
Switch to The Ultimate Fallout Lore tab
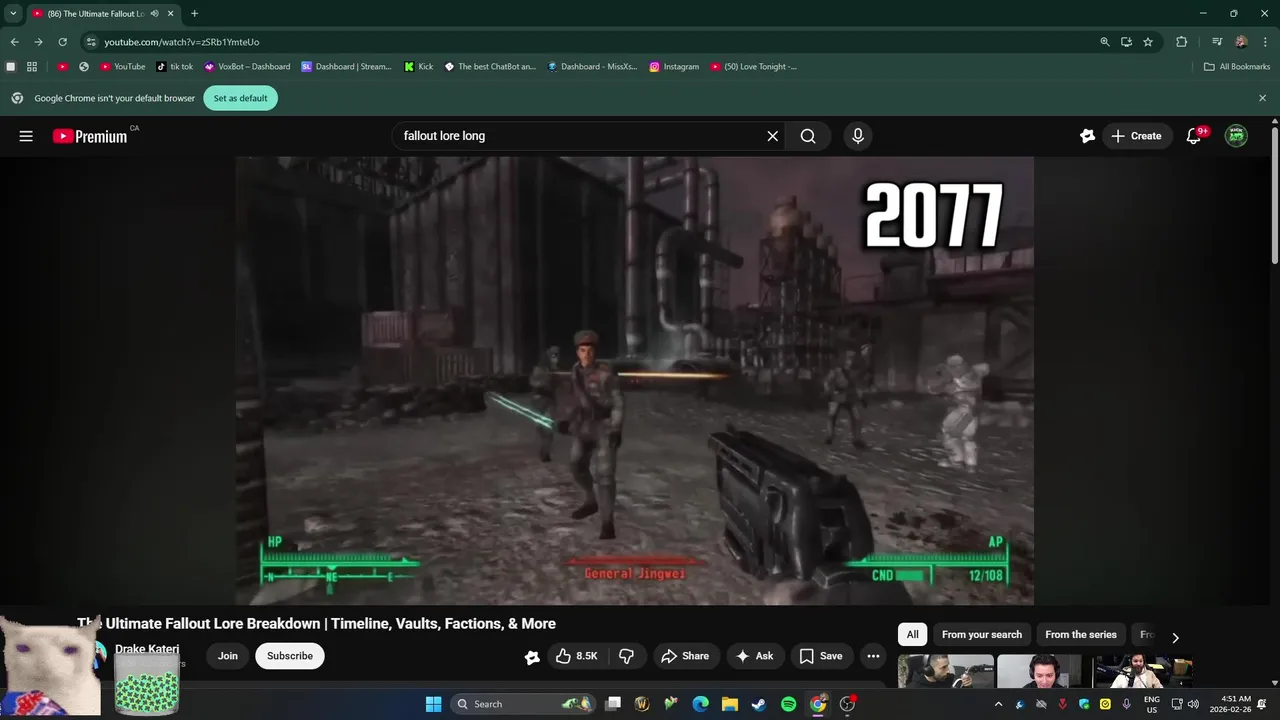(103, 13)
